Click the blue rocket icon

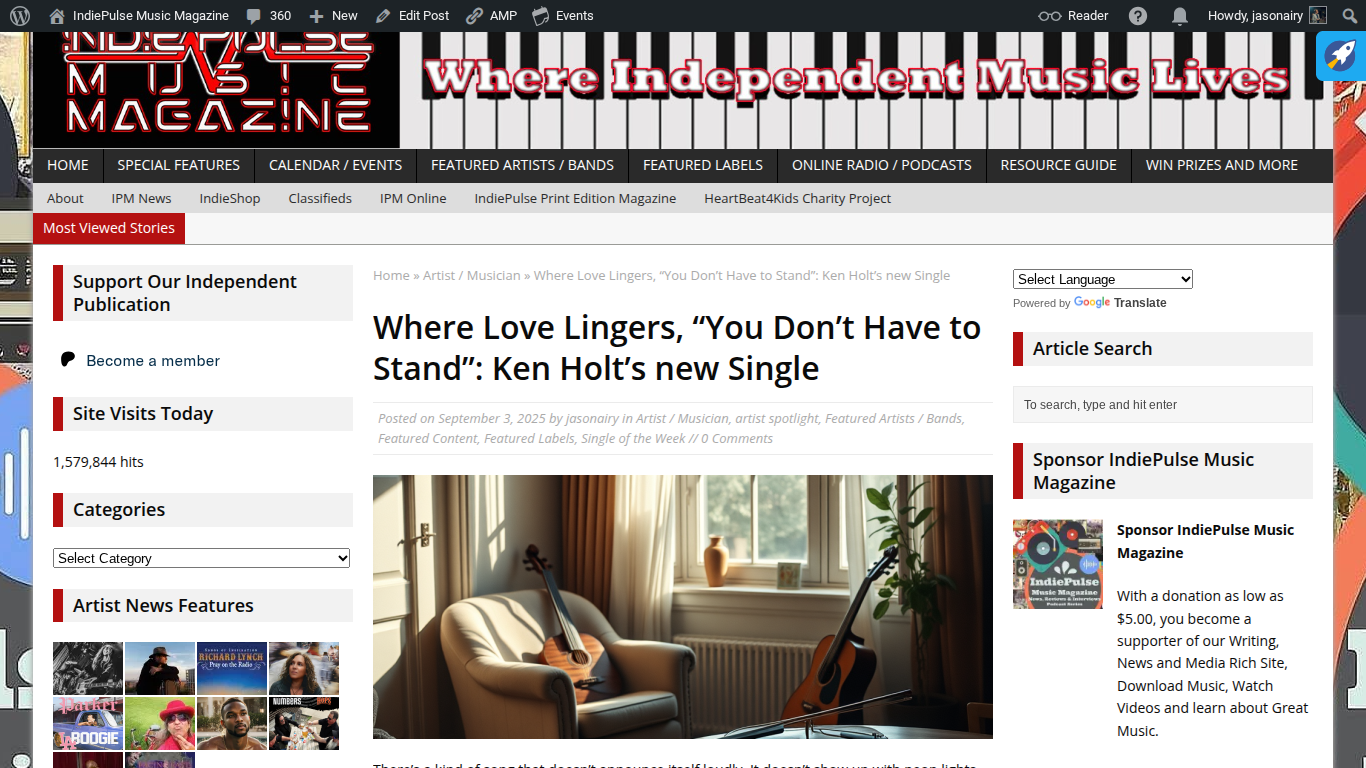(x=1340, y=56)
